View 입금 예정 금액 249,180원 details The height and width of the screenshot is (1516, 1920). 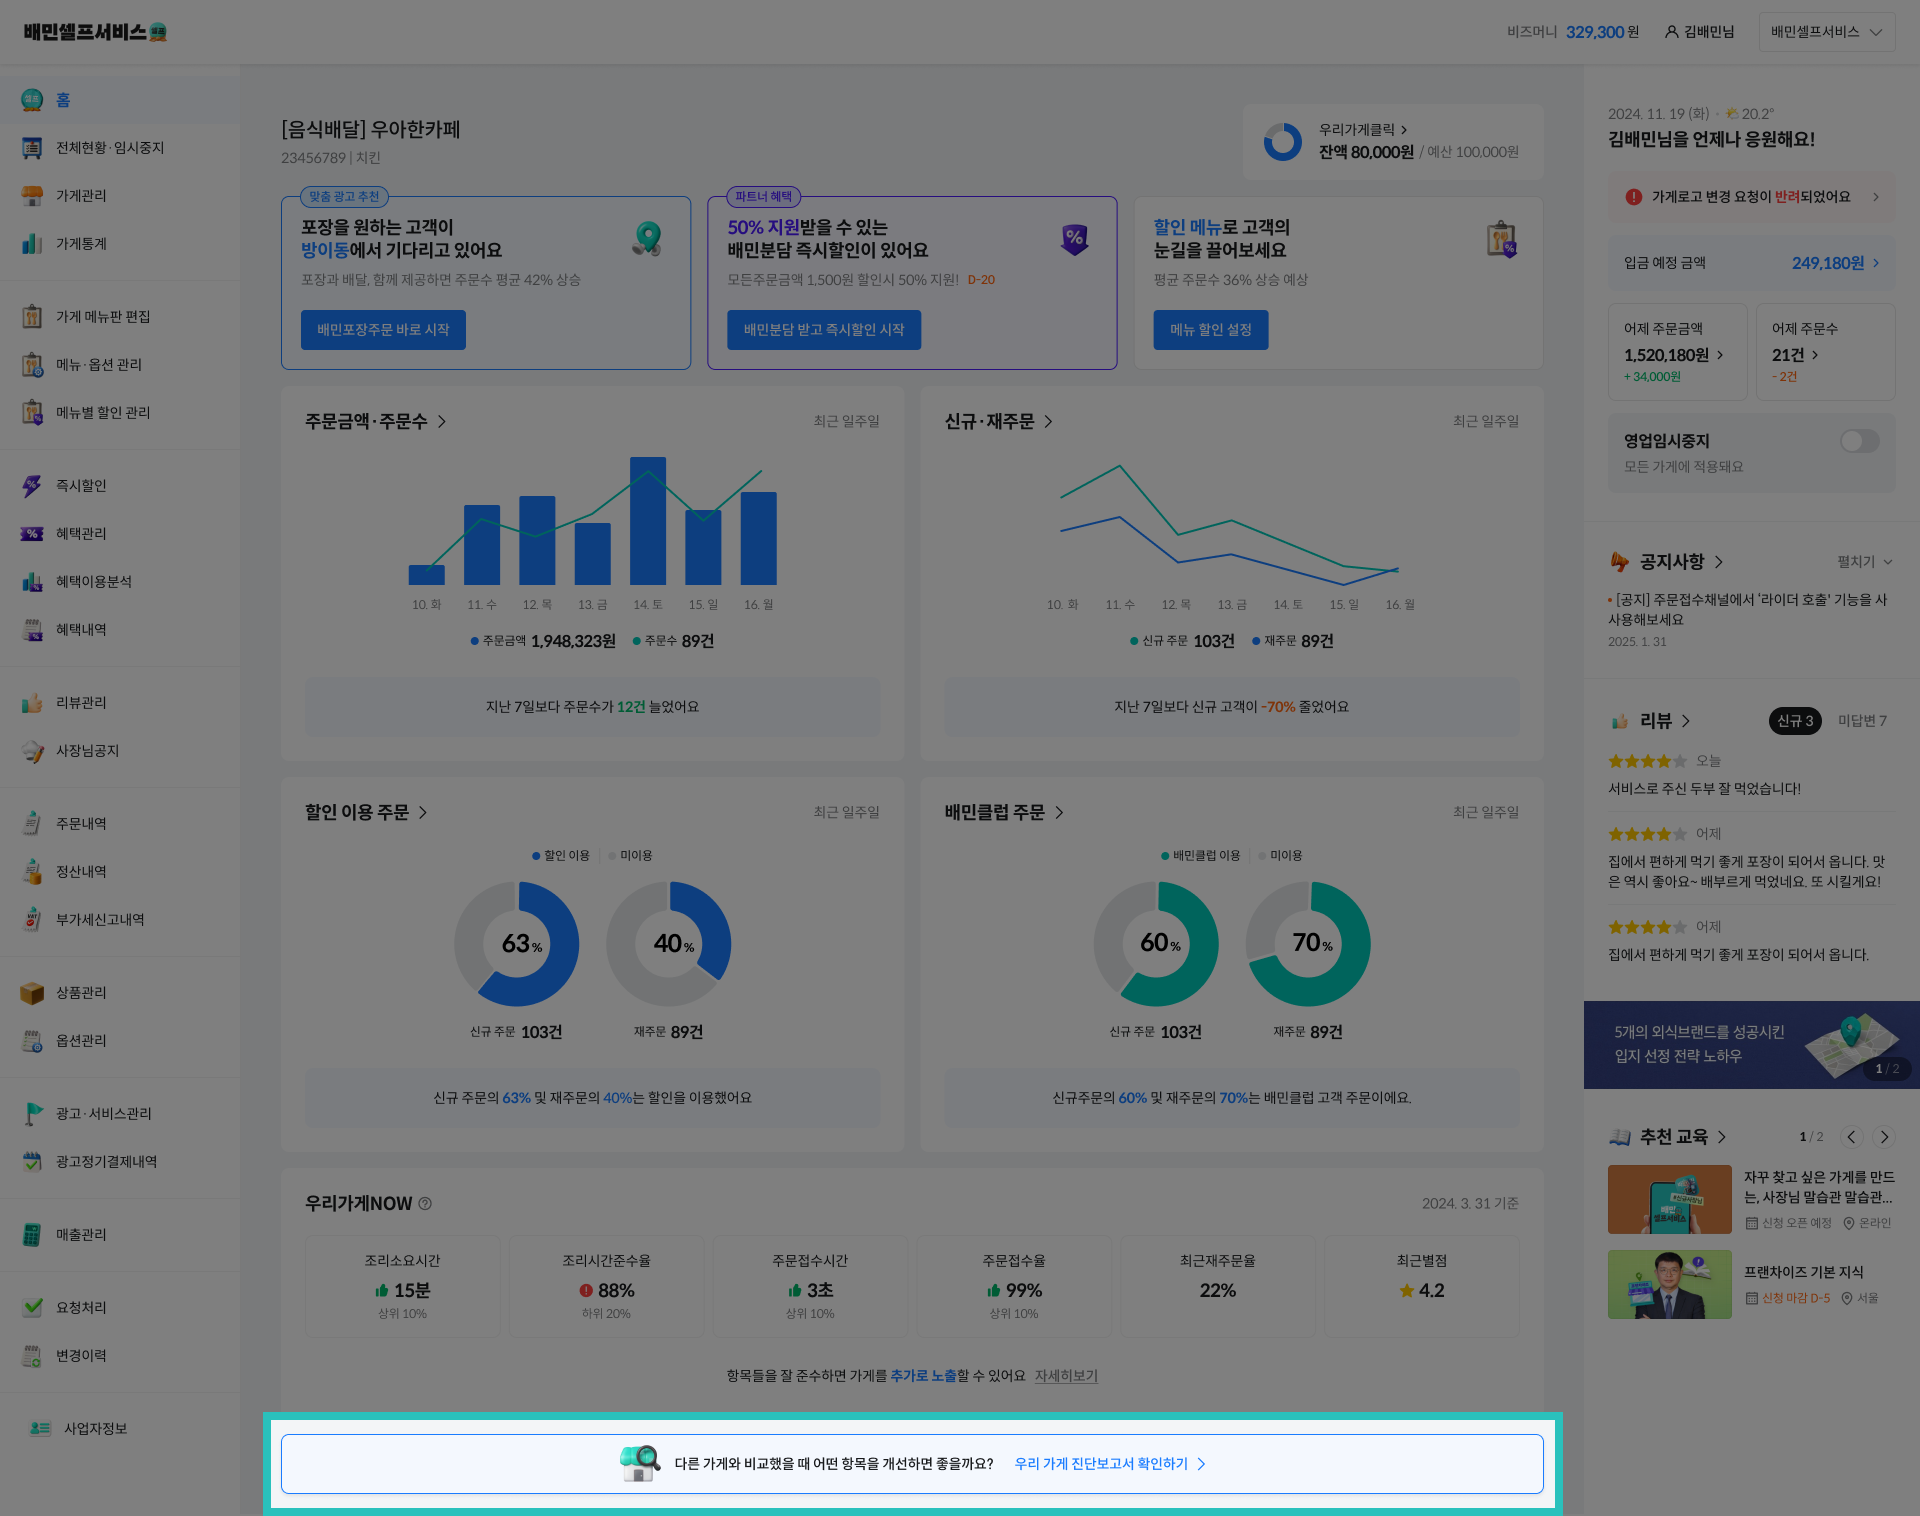[1752, 263]
